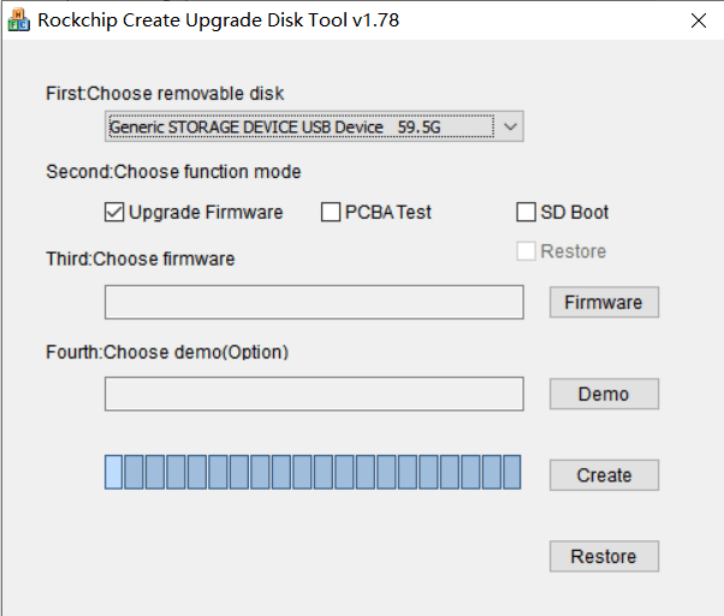Viewport: 724px width, 616px height.
Task: Click the Rockchip app icon in title bar
Action: pos(18,20)
